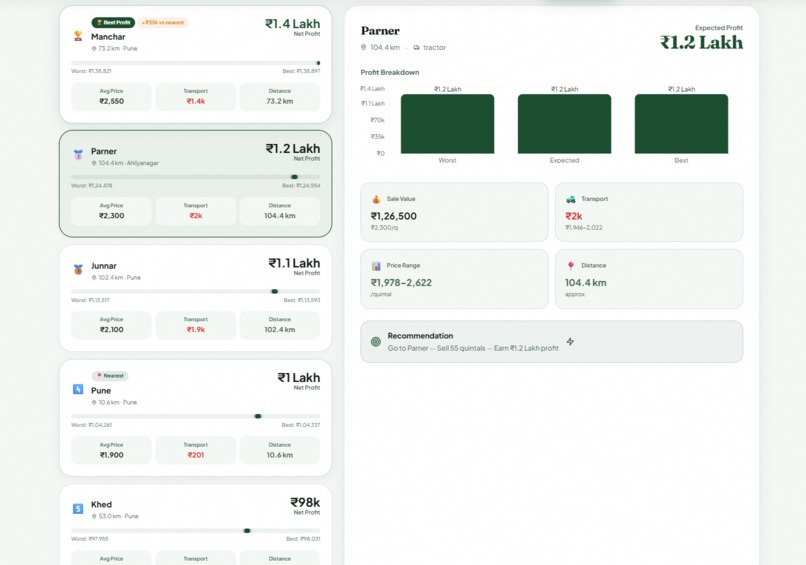The image size is (806, 565).
Task: Click the money bag icon on Sale Value
Action: 376,199
